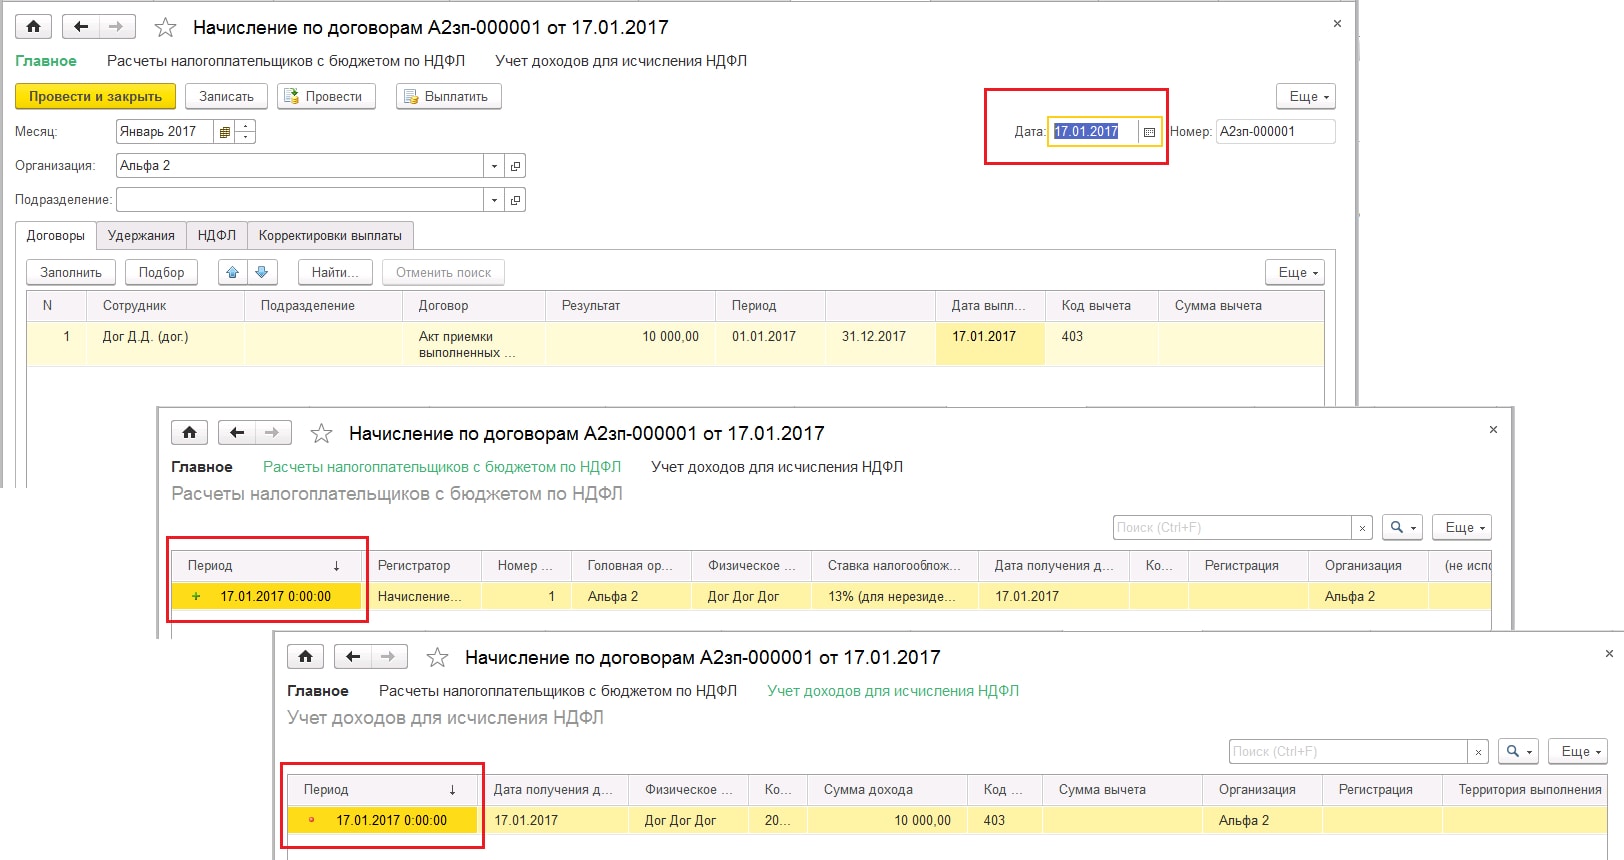Forward arrow in middle Расчеты налогоплательщиков window
The height and width of the screenshot is (860, 1624).
tap(273, 433)
